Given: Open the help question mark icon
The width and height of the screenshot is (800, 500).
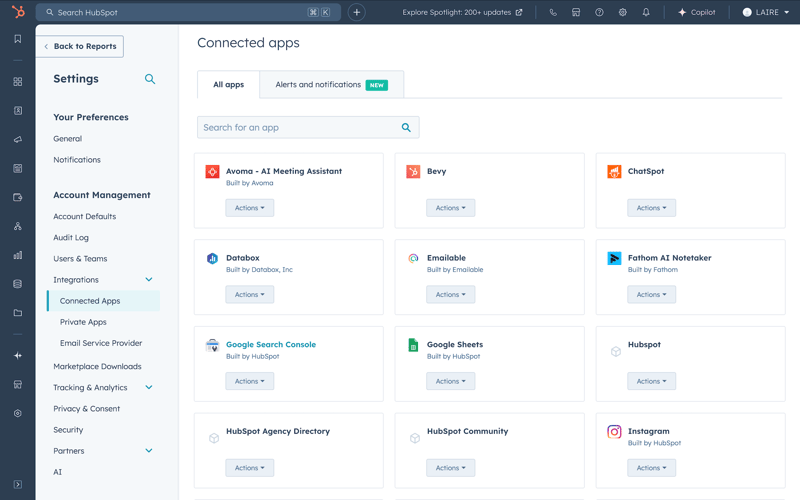Looking at the screenshot, I should click(x=599, y=12).
